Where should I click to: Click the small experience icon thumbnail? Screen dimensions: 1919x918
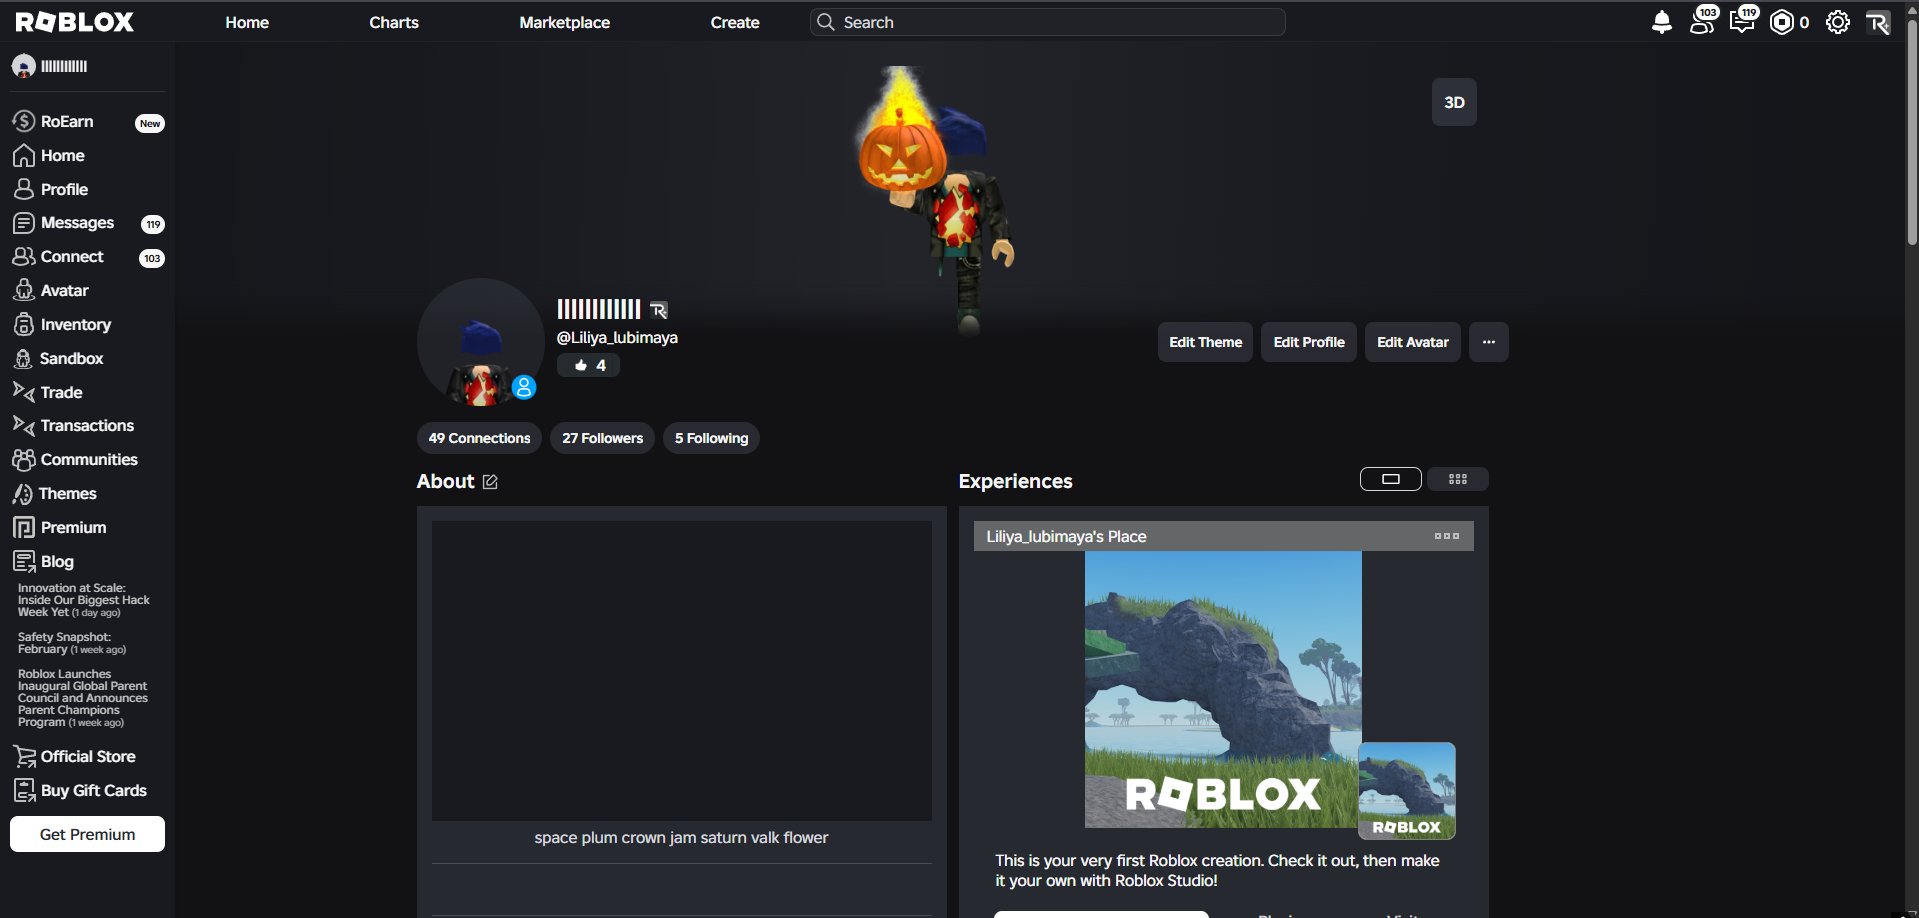coord(1407,790)
